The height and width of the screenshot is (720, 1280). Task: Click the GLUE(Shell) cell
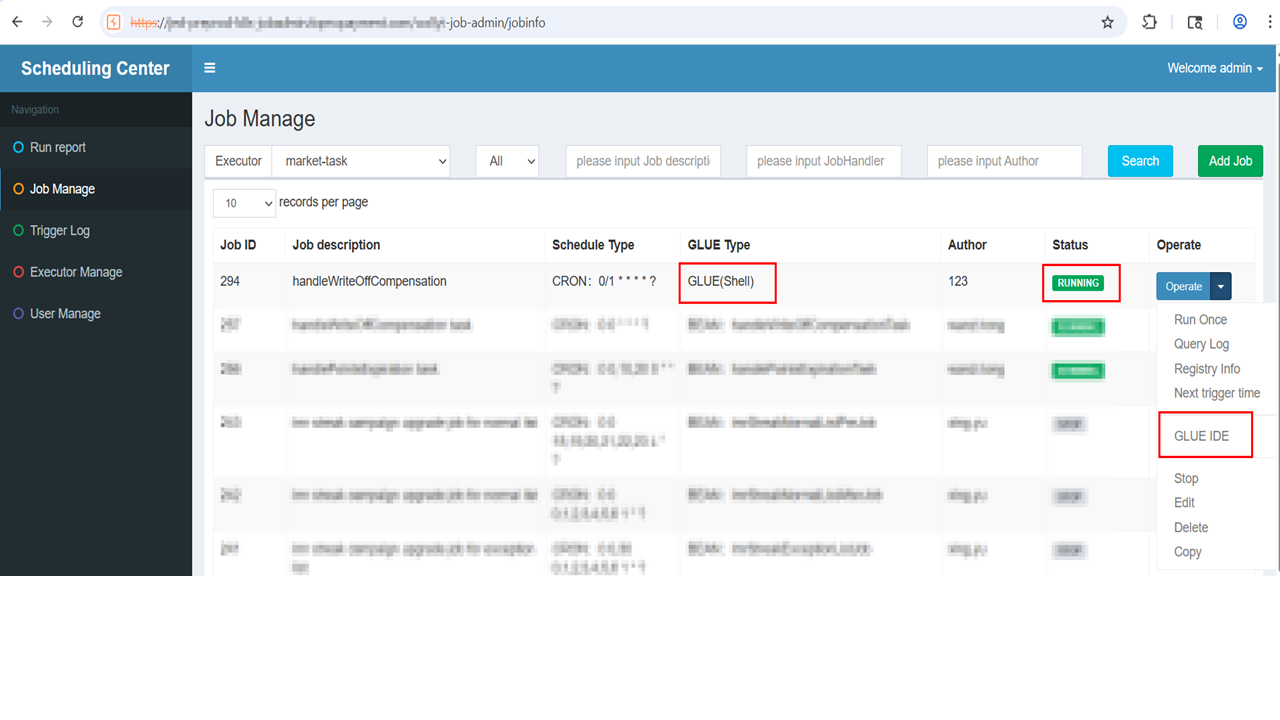pos(721,281)
